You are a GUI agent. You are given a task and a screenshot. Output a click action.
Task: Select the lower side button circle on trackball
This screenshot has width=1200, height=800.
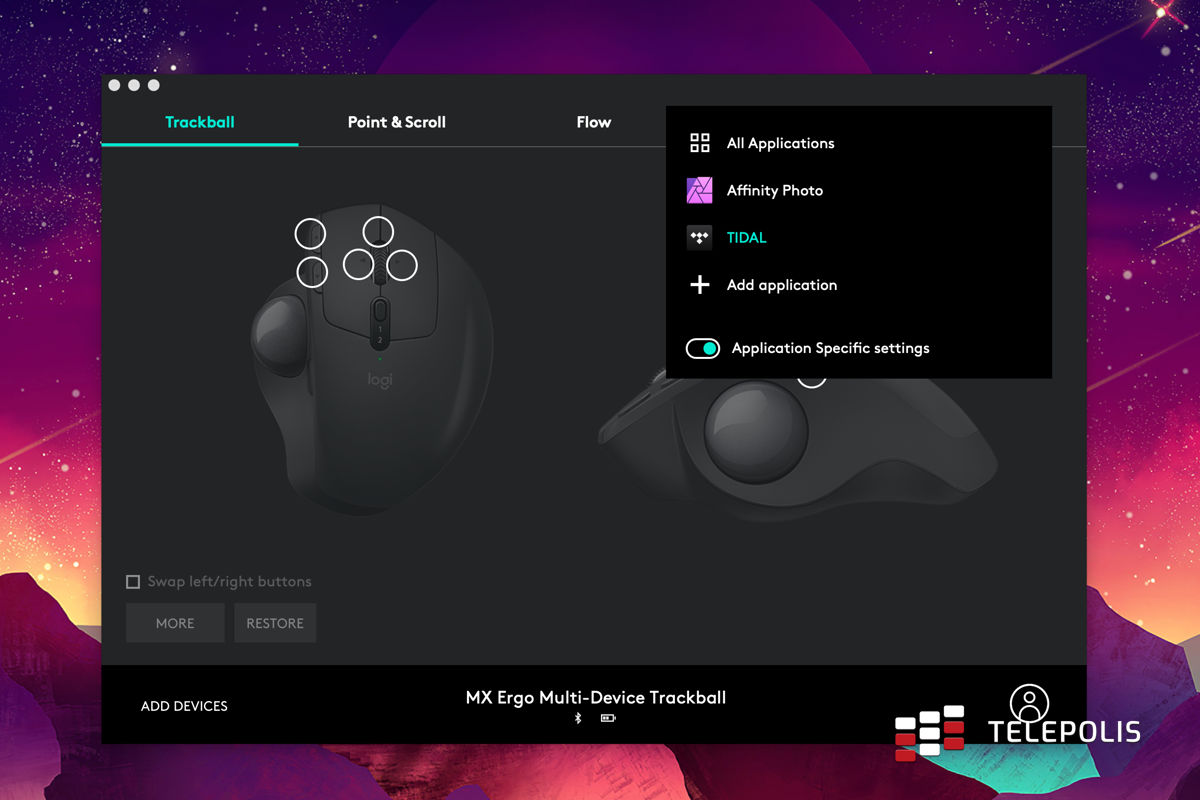tap(313, 271)
